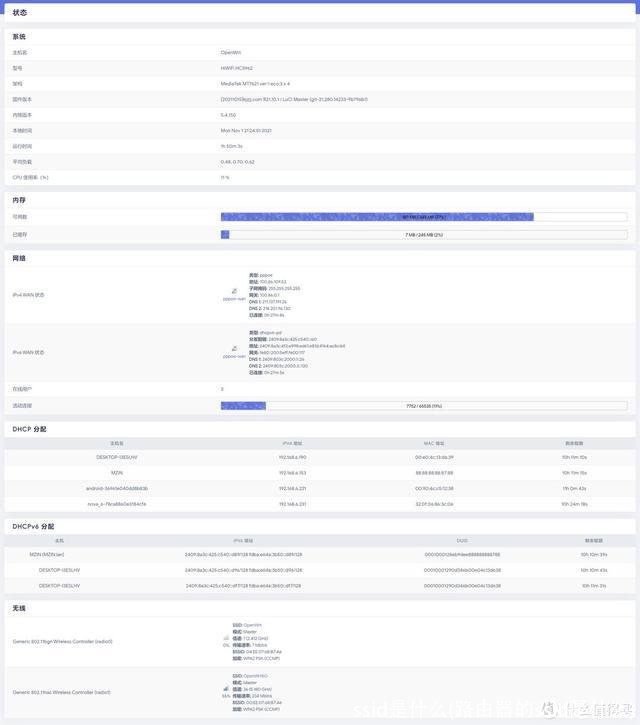
Task: Click the active connections progress bar
Action: 424,406
